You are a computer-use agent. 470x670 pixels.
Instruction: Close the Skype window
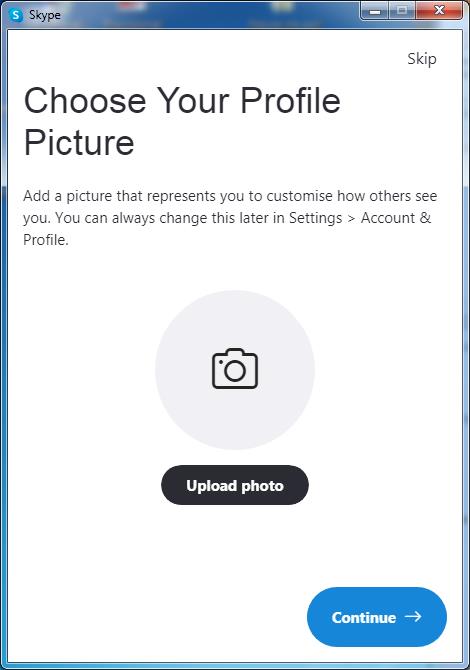[439, 11]
